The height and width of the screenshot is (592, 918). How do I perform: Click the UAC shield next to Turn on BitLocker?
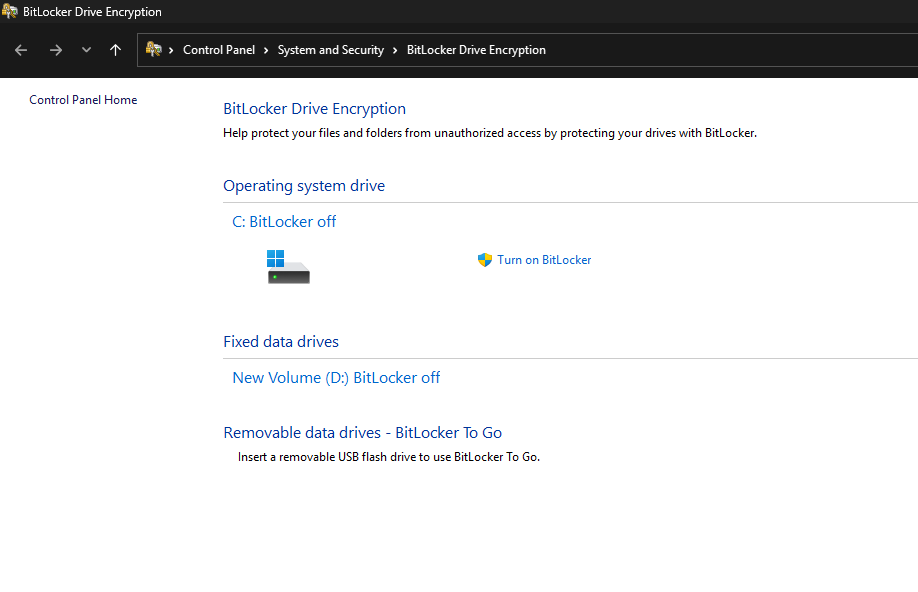tap(485, 259)
